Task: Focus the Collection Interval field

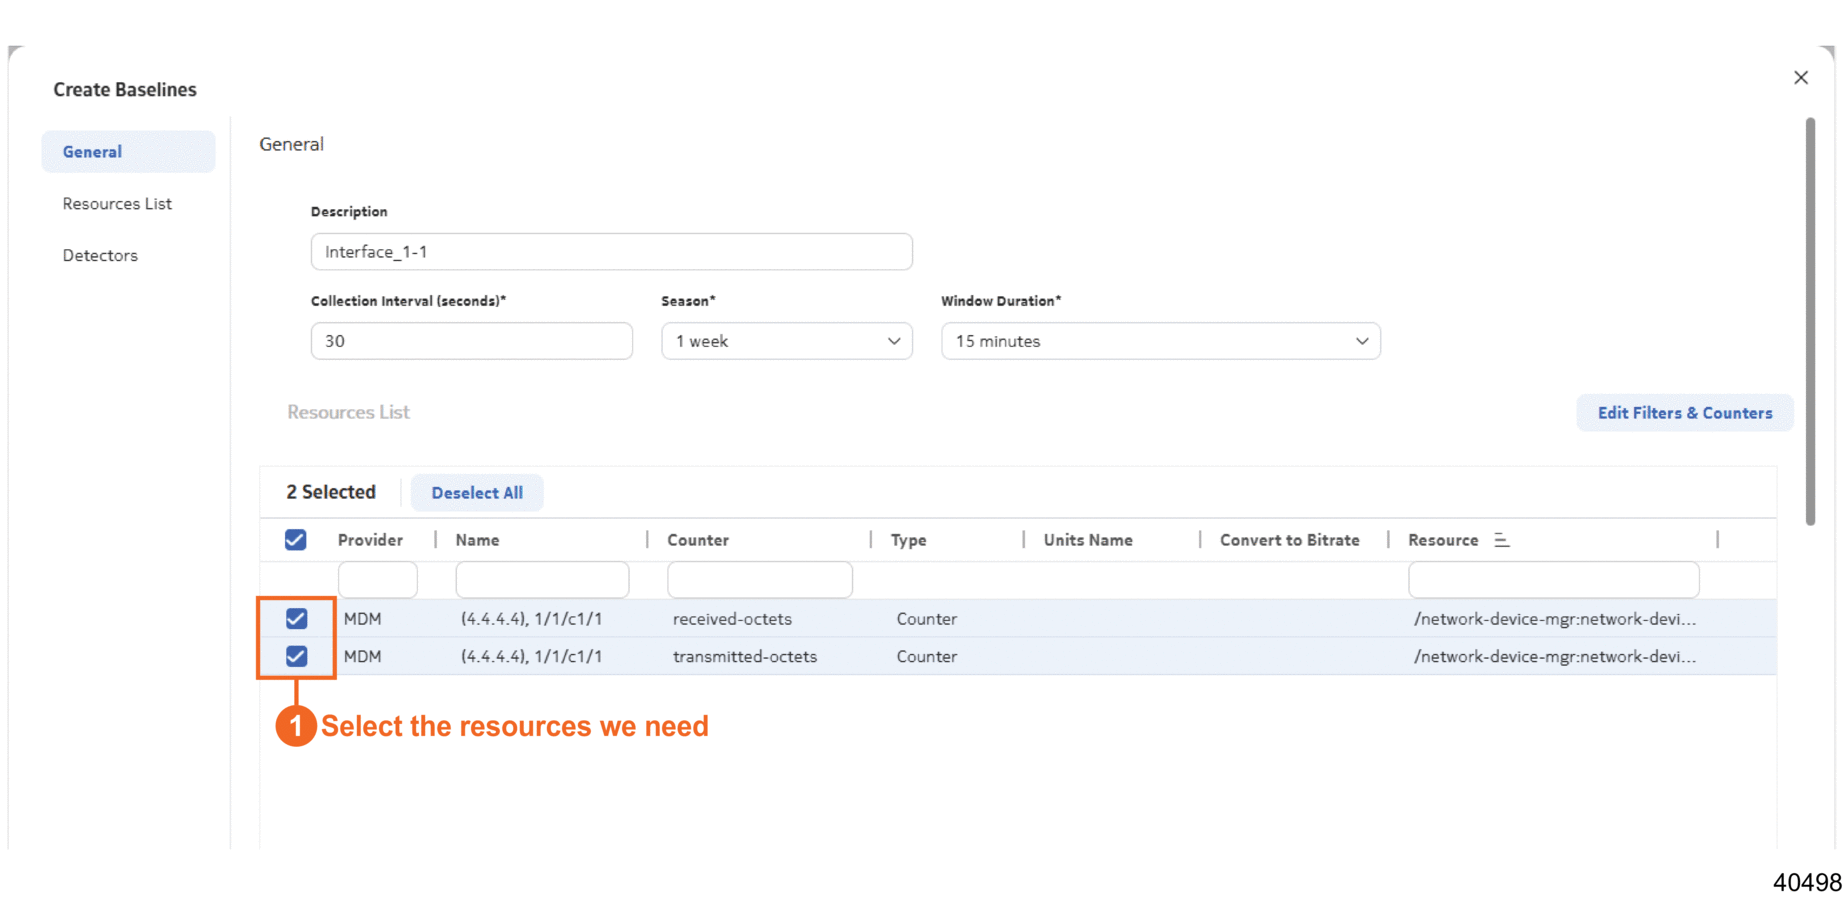Action: tap(471, 341)
